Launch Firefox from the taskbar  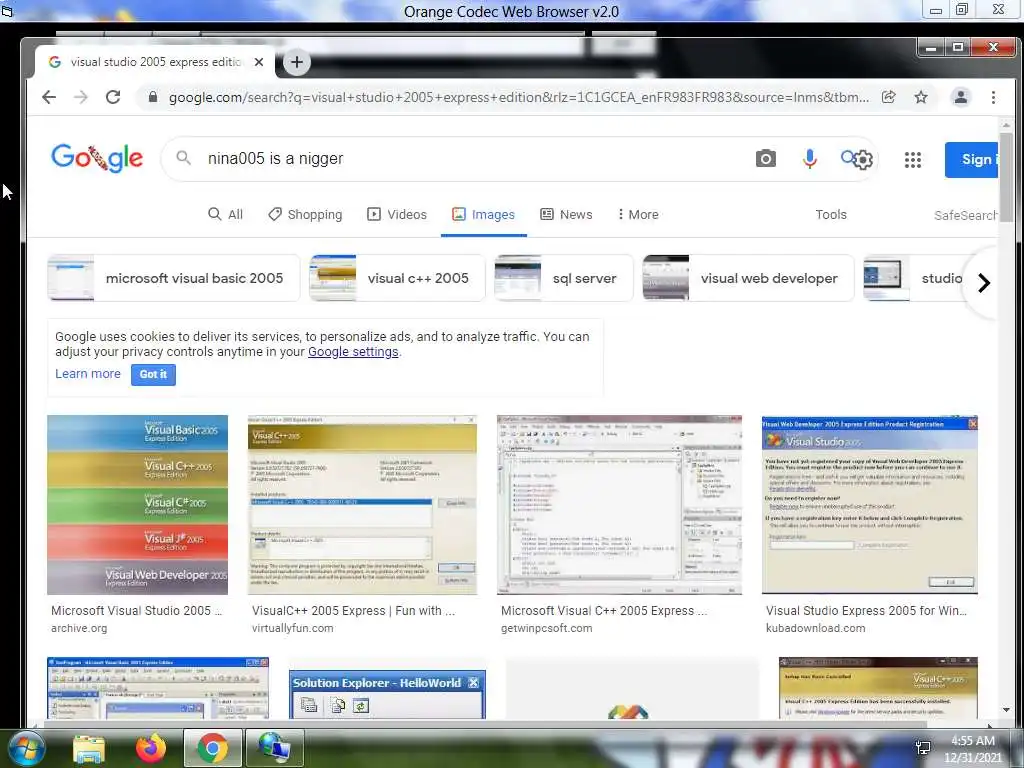click(x=151, y=748)
